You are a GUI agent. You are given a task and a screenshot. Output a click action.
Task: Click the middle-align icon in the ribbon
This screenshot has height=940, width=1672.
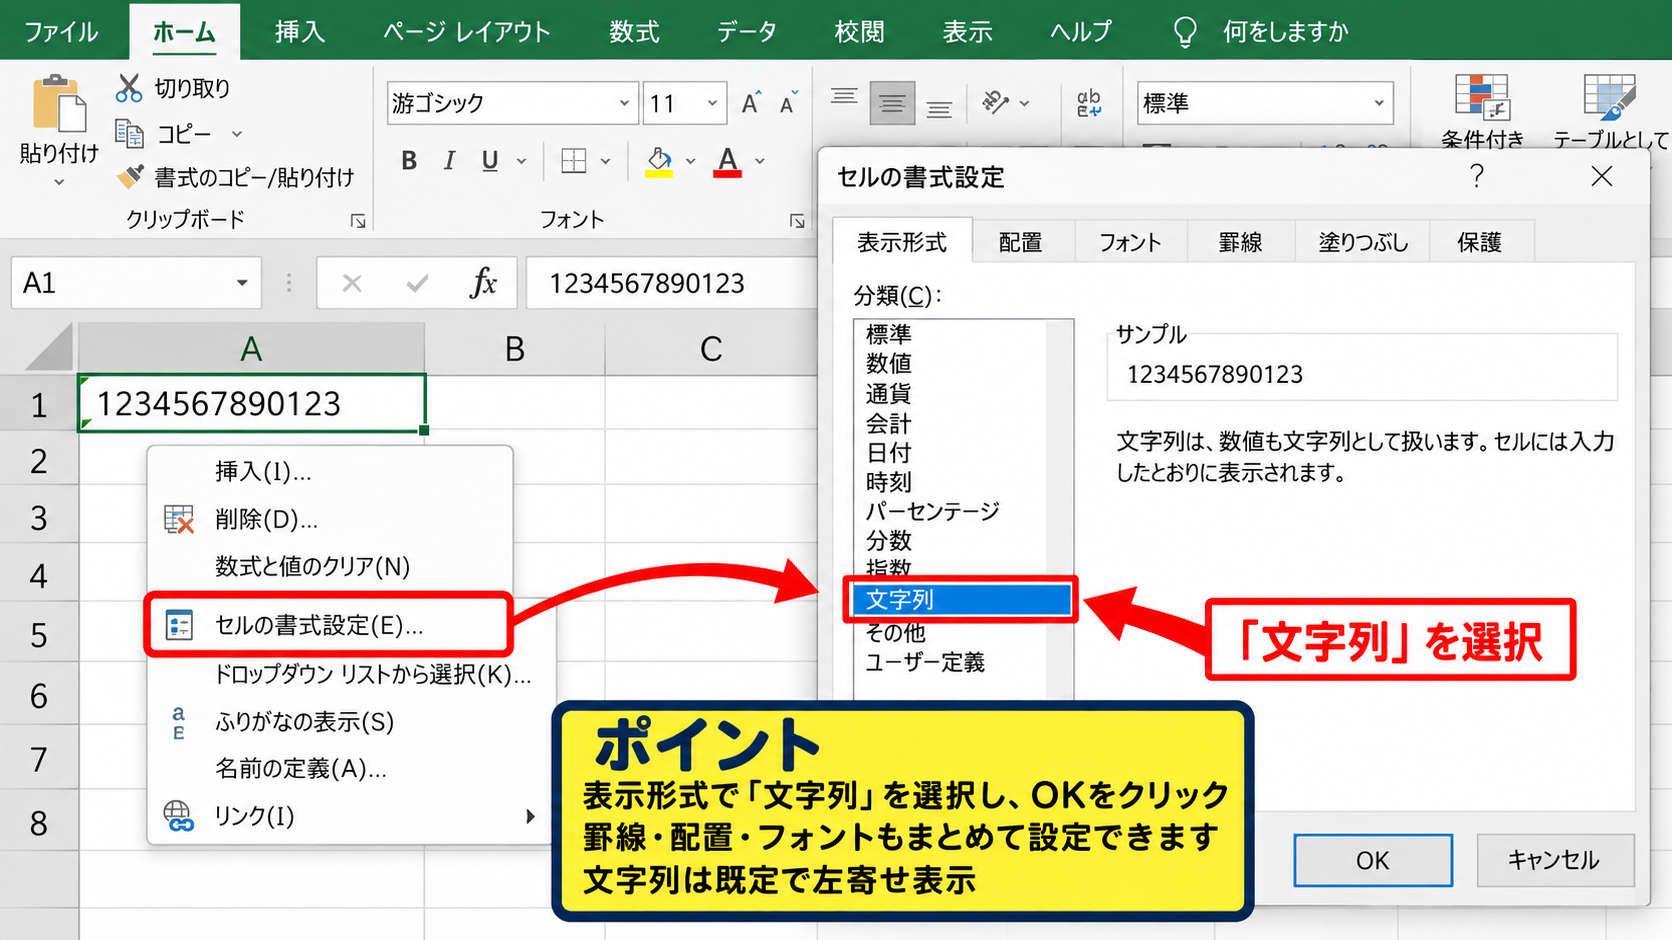[892, 104]
